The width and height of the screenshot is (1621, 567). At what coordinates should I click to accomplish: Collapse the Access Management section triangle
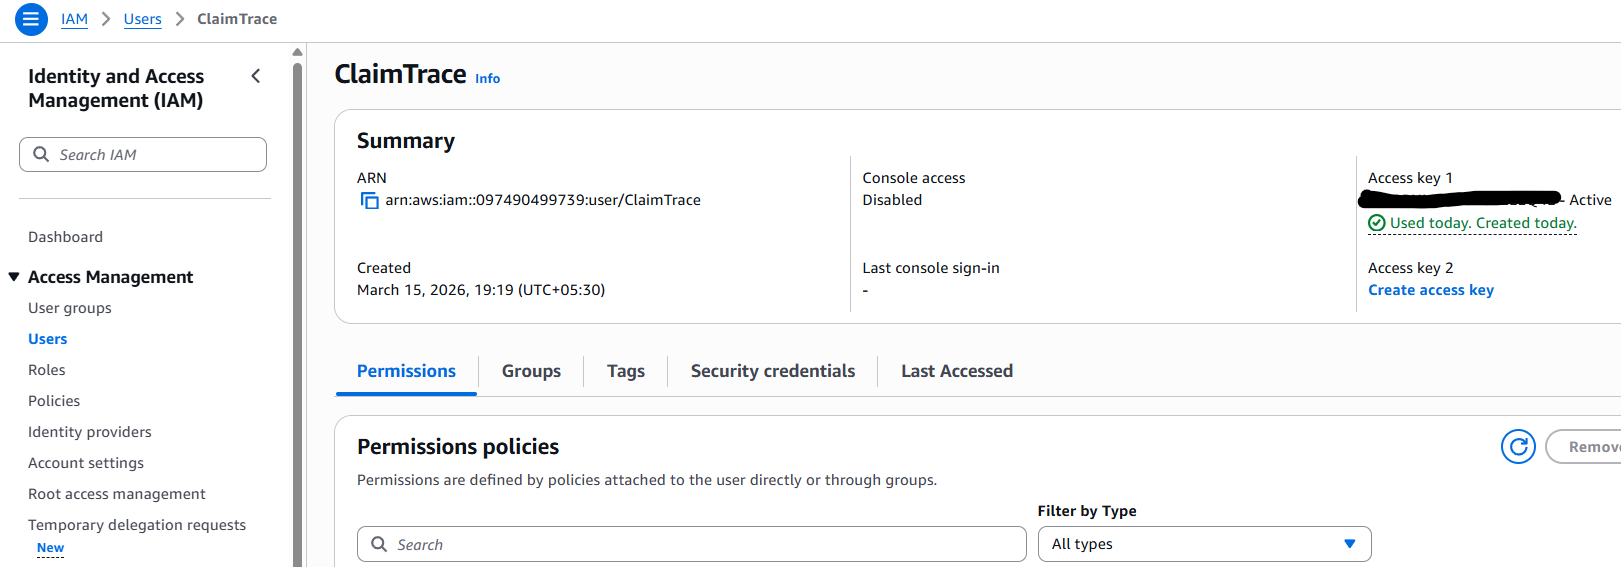14,277
